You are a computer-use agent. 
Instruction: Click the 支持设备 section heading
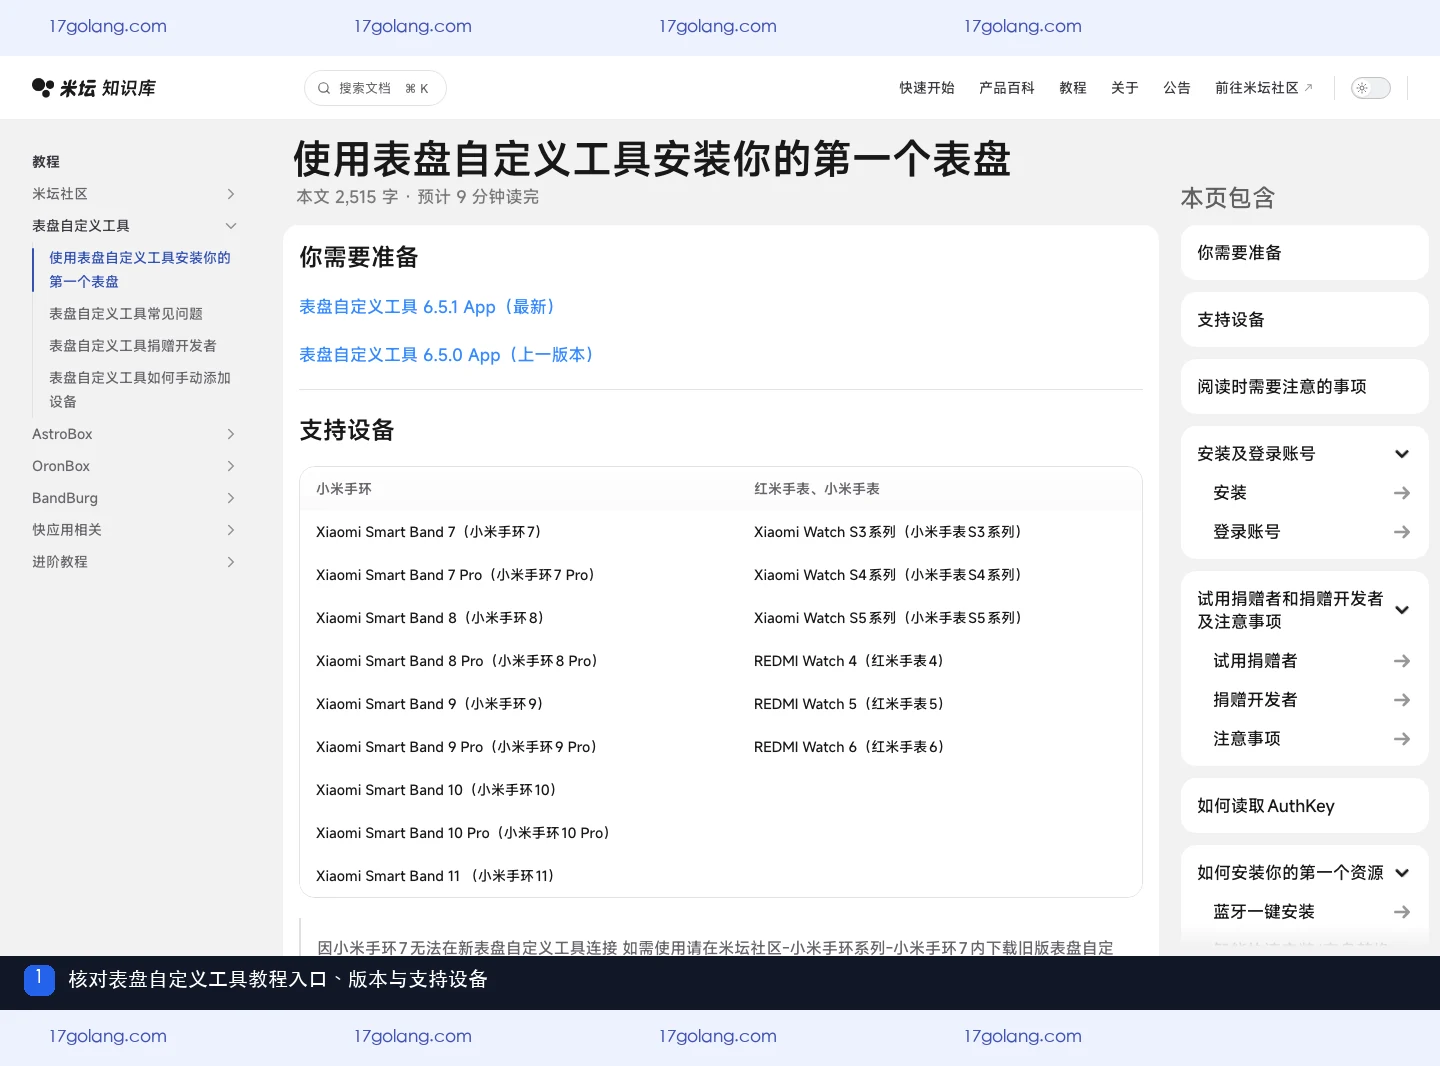coord(347,430)
